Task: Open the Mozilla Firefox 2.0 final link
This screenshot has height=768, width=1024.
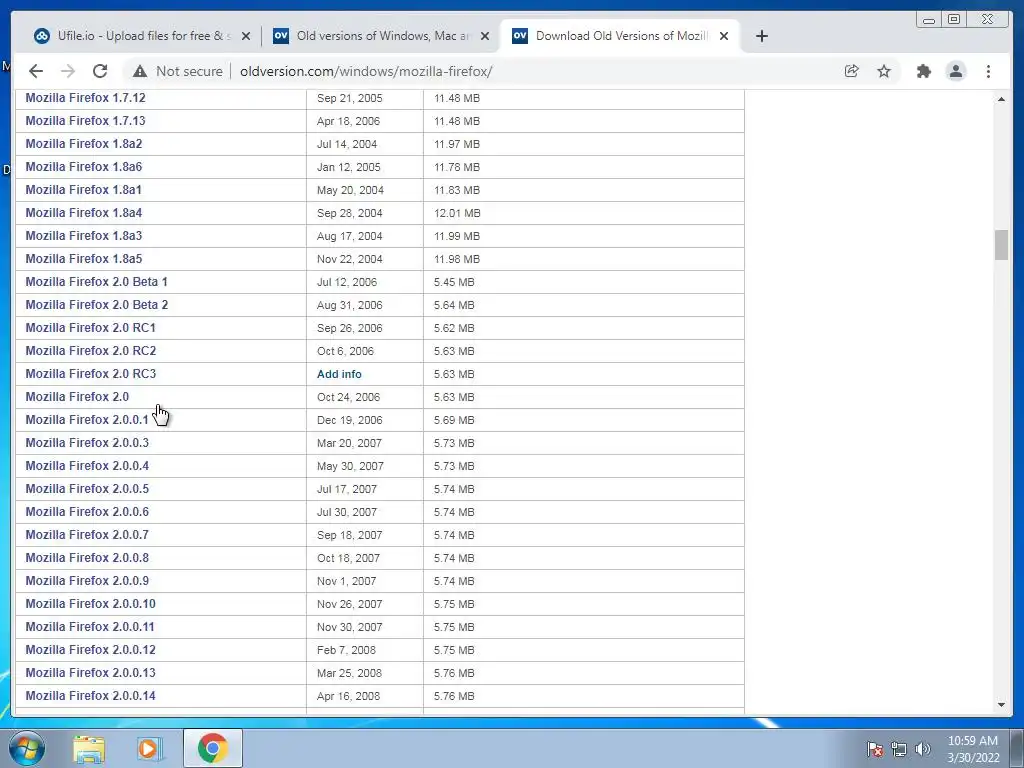Action: (x=77, y=397)
